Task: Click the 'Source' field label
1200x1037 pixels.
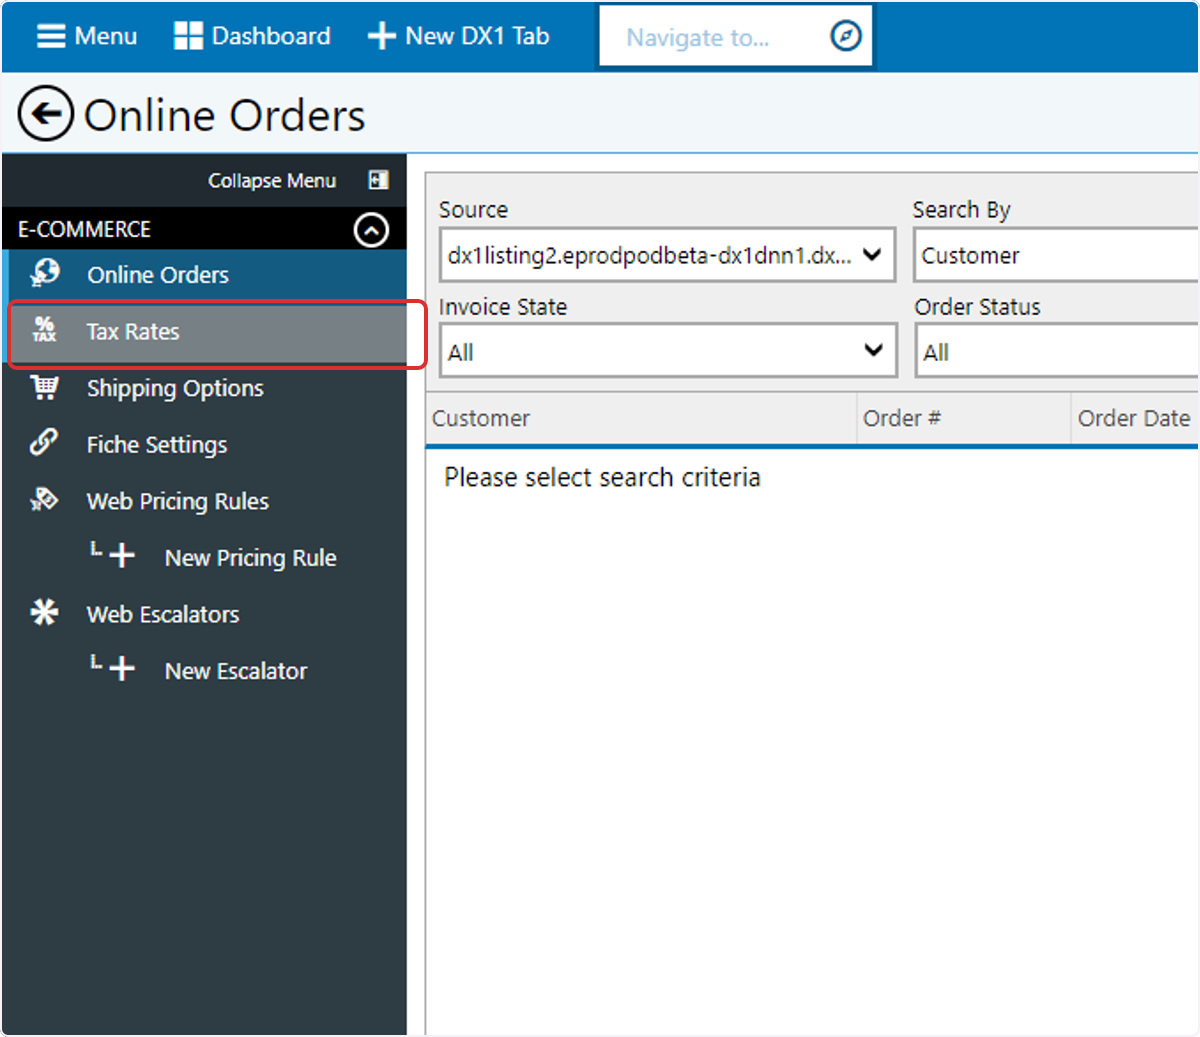Action: 473,210
